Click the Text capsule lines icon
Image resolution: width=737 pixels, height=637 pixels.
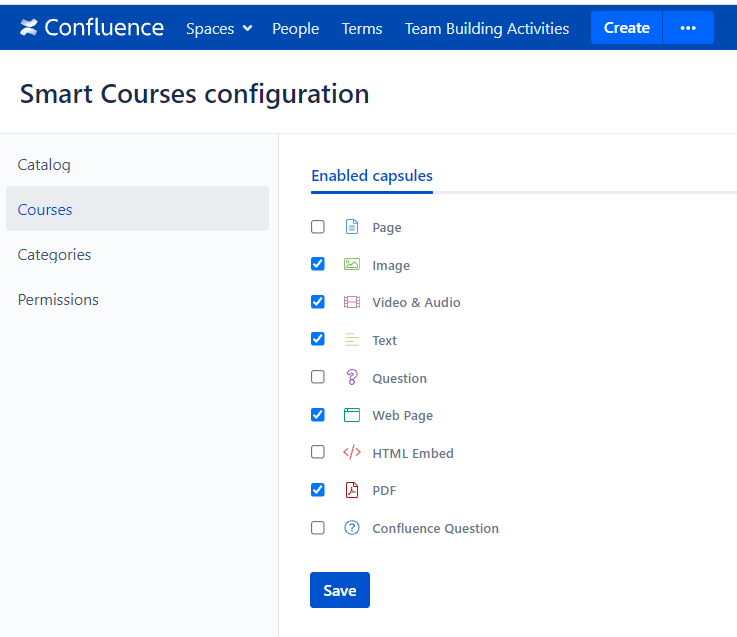[351, 340]
